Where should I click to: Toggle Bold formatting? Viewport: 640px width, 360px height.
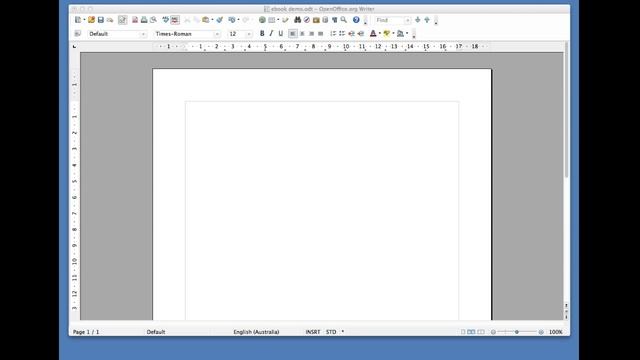(262, 33)
